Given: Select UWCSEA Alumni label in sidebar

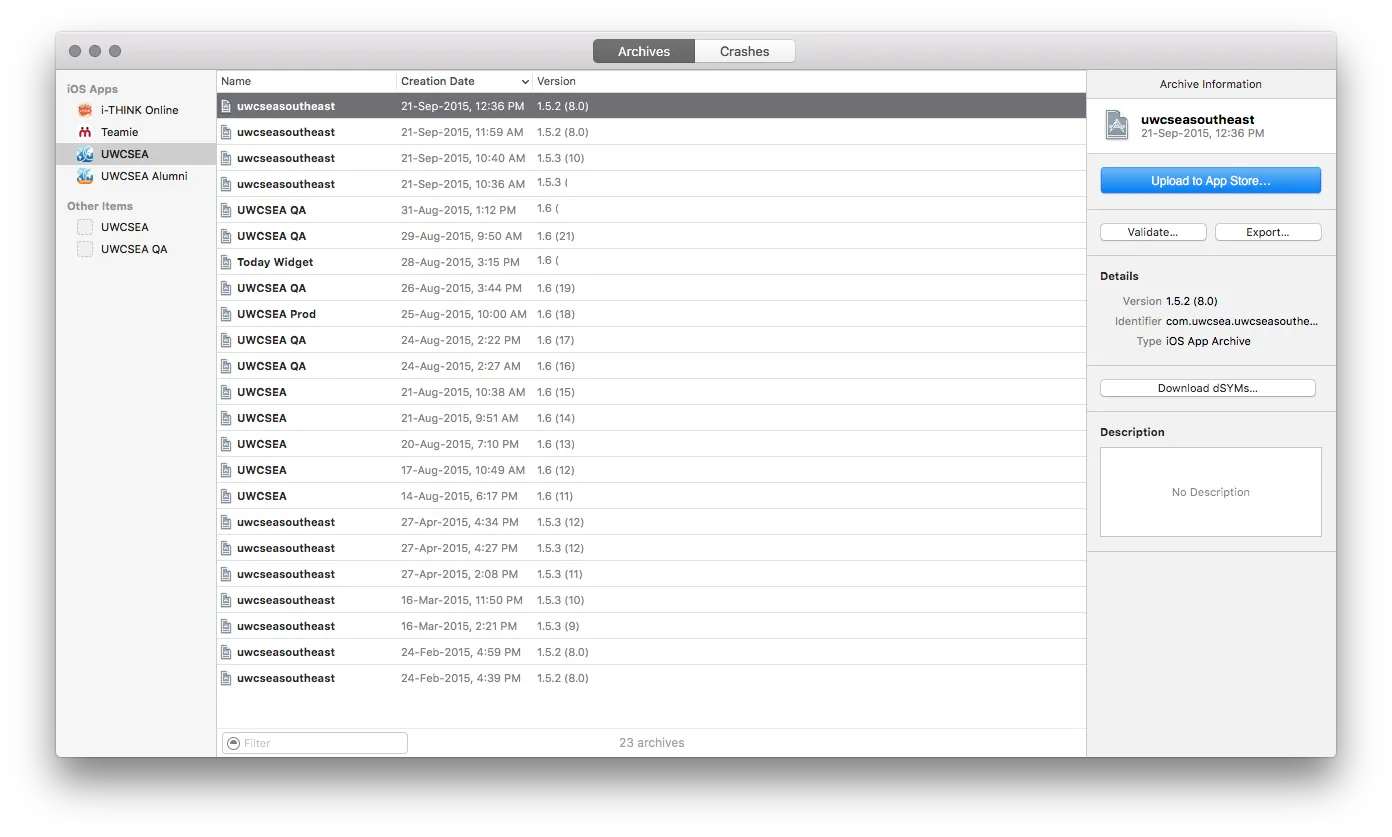Looking at the screenshot, I should point(144,176).
